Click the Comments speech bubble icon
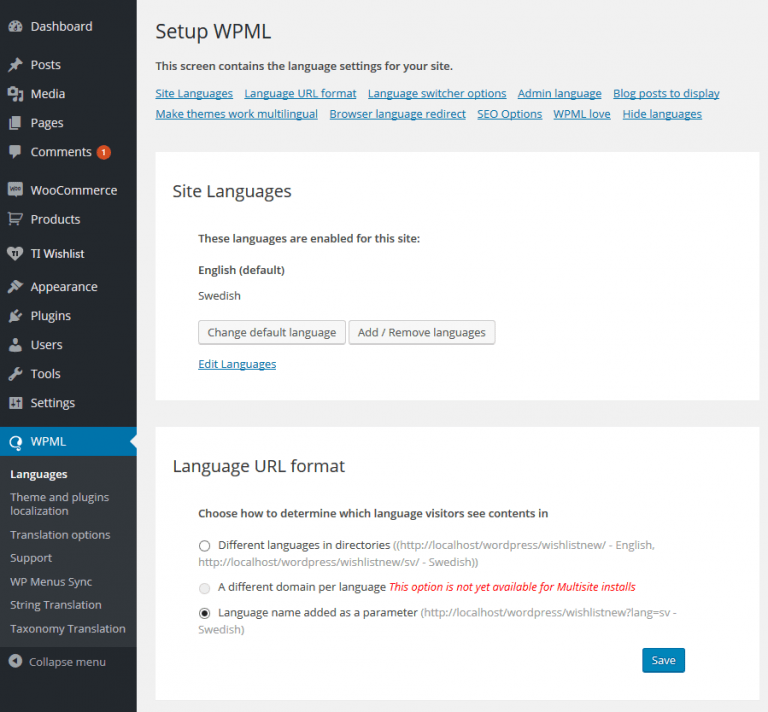Screen dimensions: 768x712 pyautogui.click(x=15, y=152)
